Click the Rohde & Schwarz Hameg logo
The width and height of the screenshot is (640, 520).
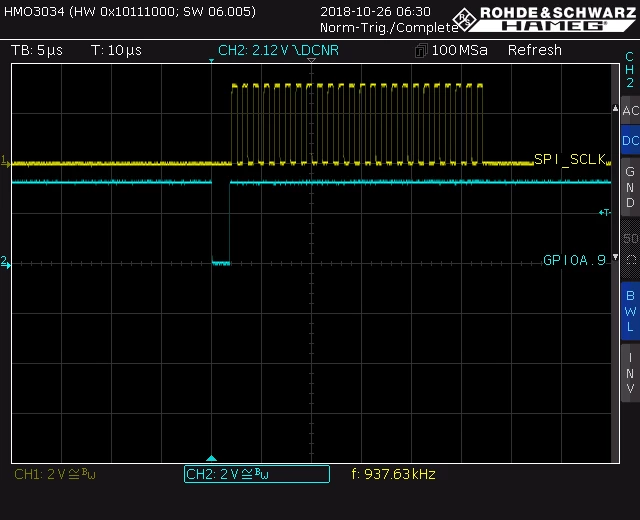click(544, 19)
